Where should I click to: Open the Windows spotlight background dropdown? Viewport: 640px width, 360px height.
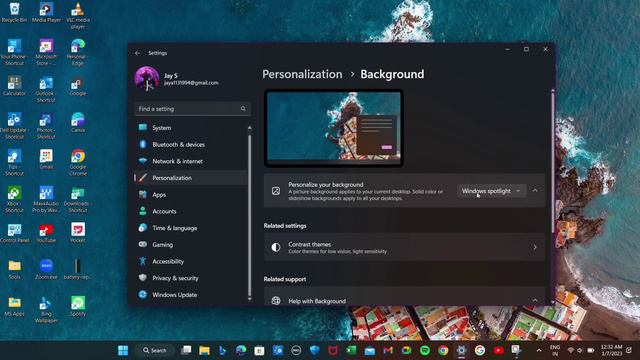point(491,191)
